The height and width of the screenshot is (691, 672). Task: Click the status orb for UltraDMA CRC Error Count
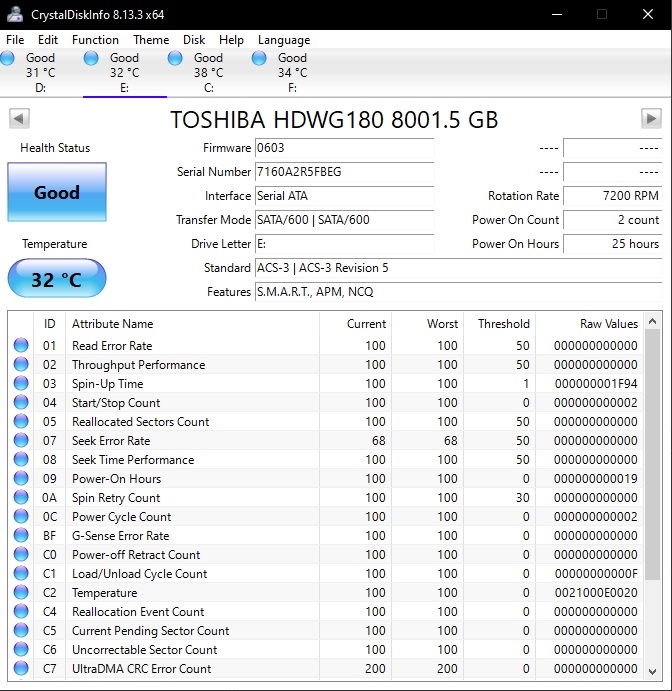click(x=21, y=668)
